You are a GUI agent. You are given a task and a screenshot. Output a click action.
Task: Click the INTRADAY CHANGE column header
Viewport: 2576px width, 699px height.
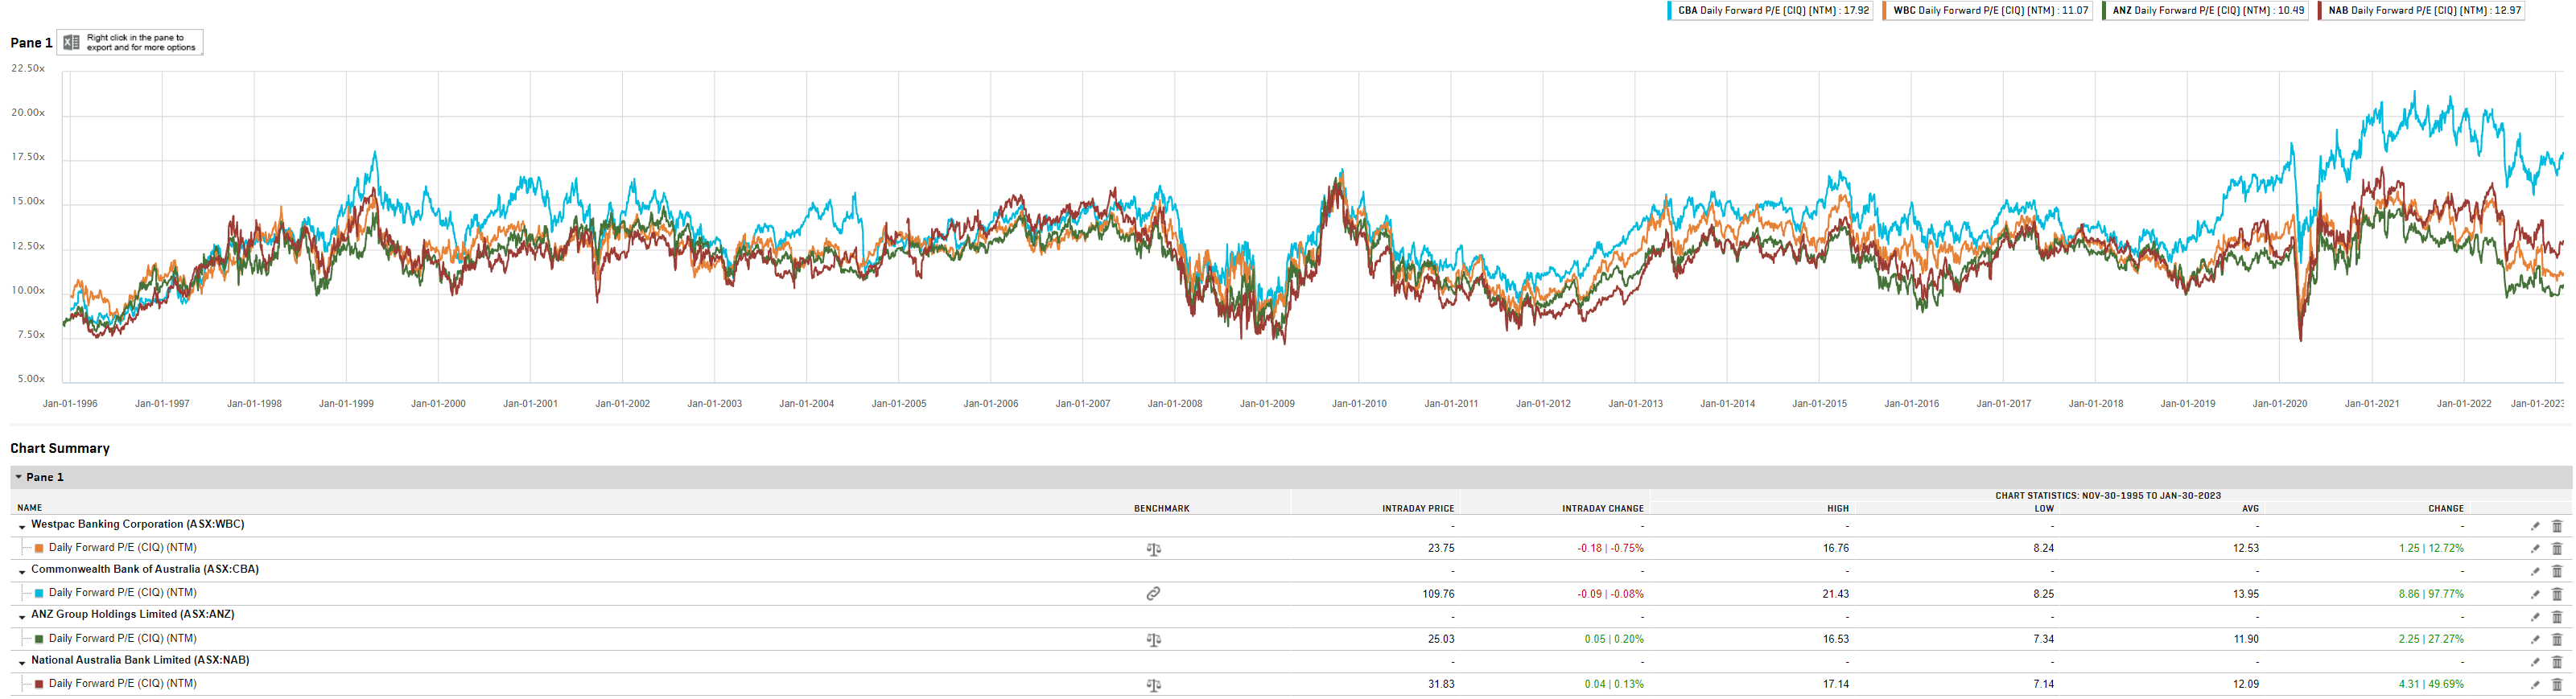[x=1602, y=508]
